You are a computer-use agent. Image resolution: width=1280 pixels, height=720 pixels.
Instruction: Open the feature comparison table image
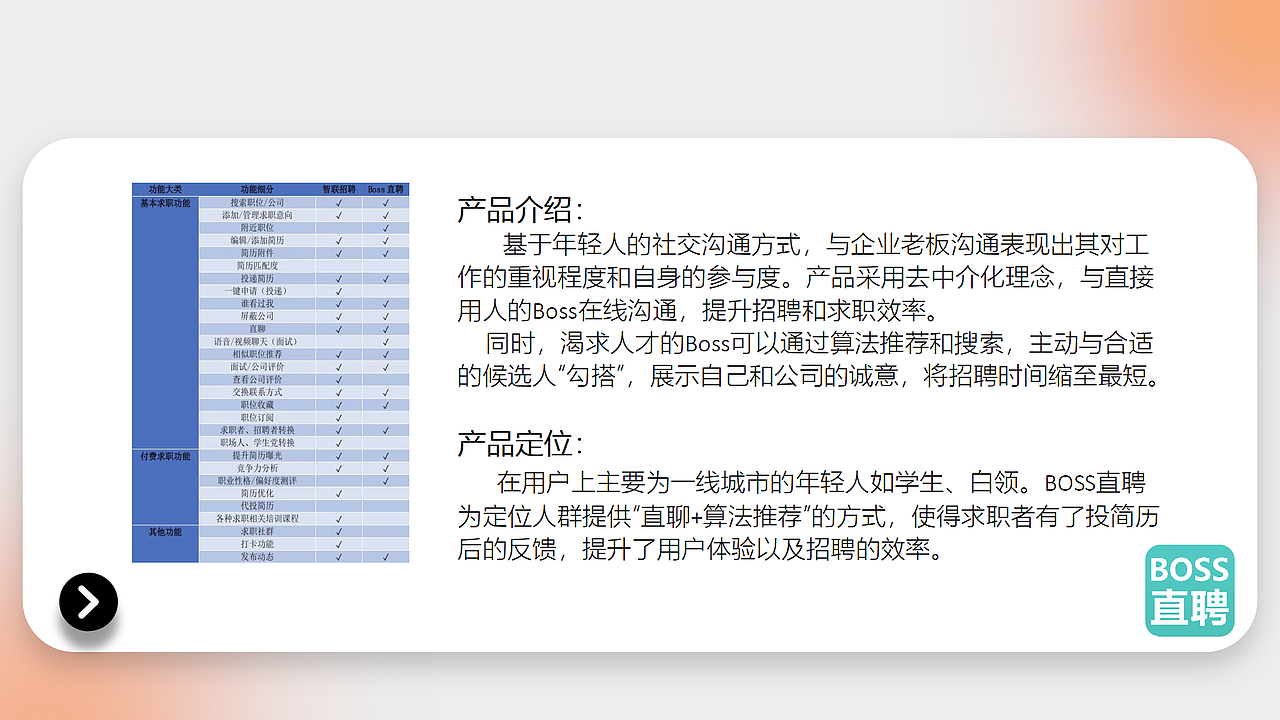point(270,373)
